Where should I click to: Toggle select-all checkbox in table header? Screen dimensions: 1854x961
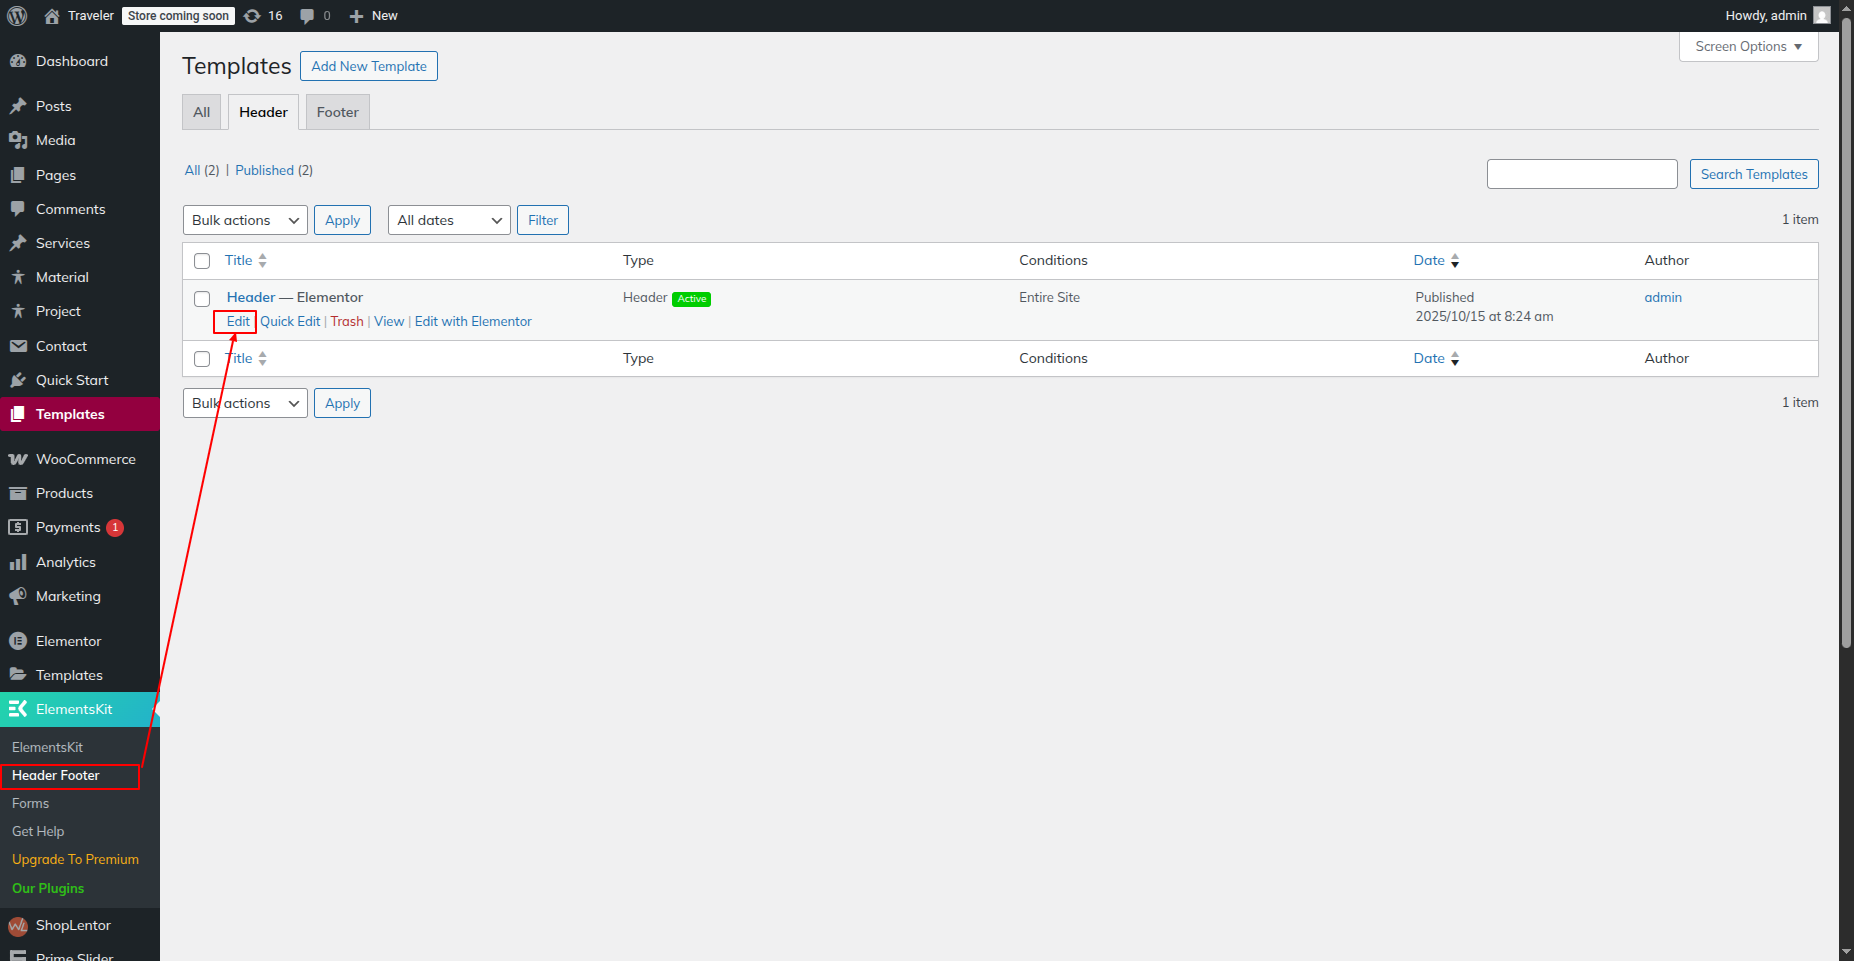tap(202, 261)
